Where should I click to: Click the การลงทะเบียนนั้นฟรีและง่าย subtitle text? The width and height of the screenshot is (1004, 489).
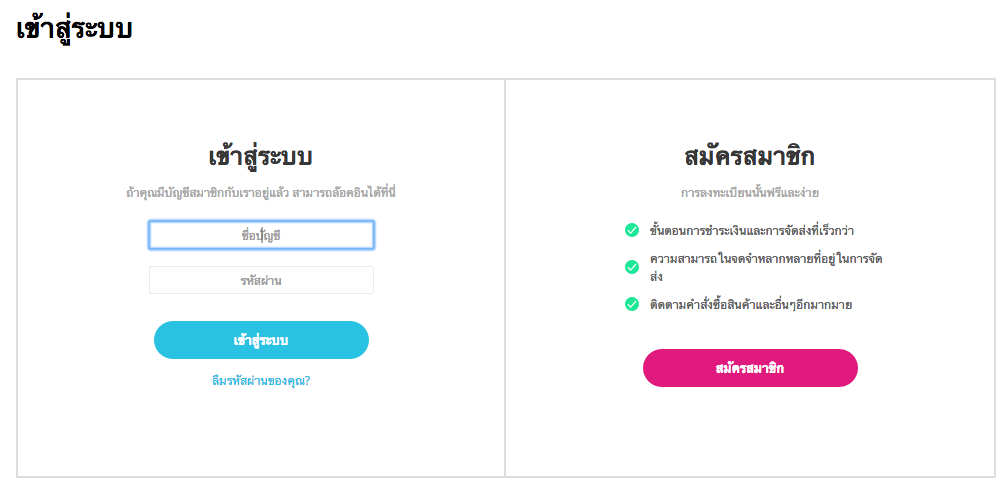coord(749,191)
